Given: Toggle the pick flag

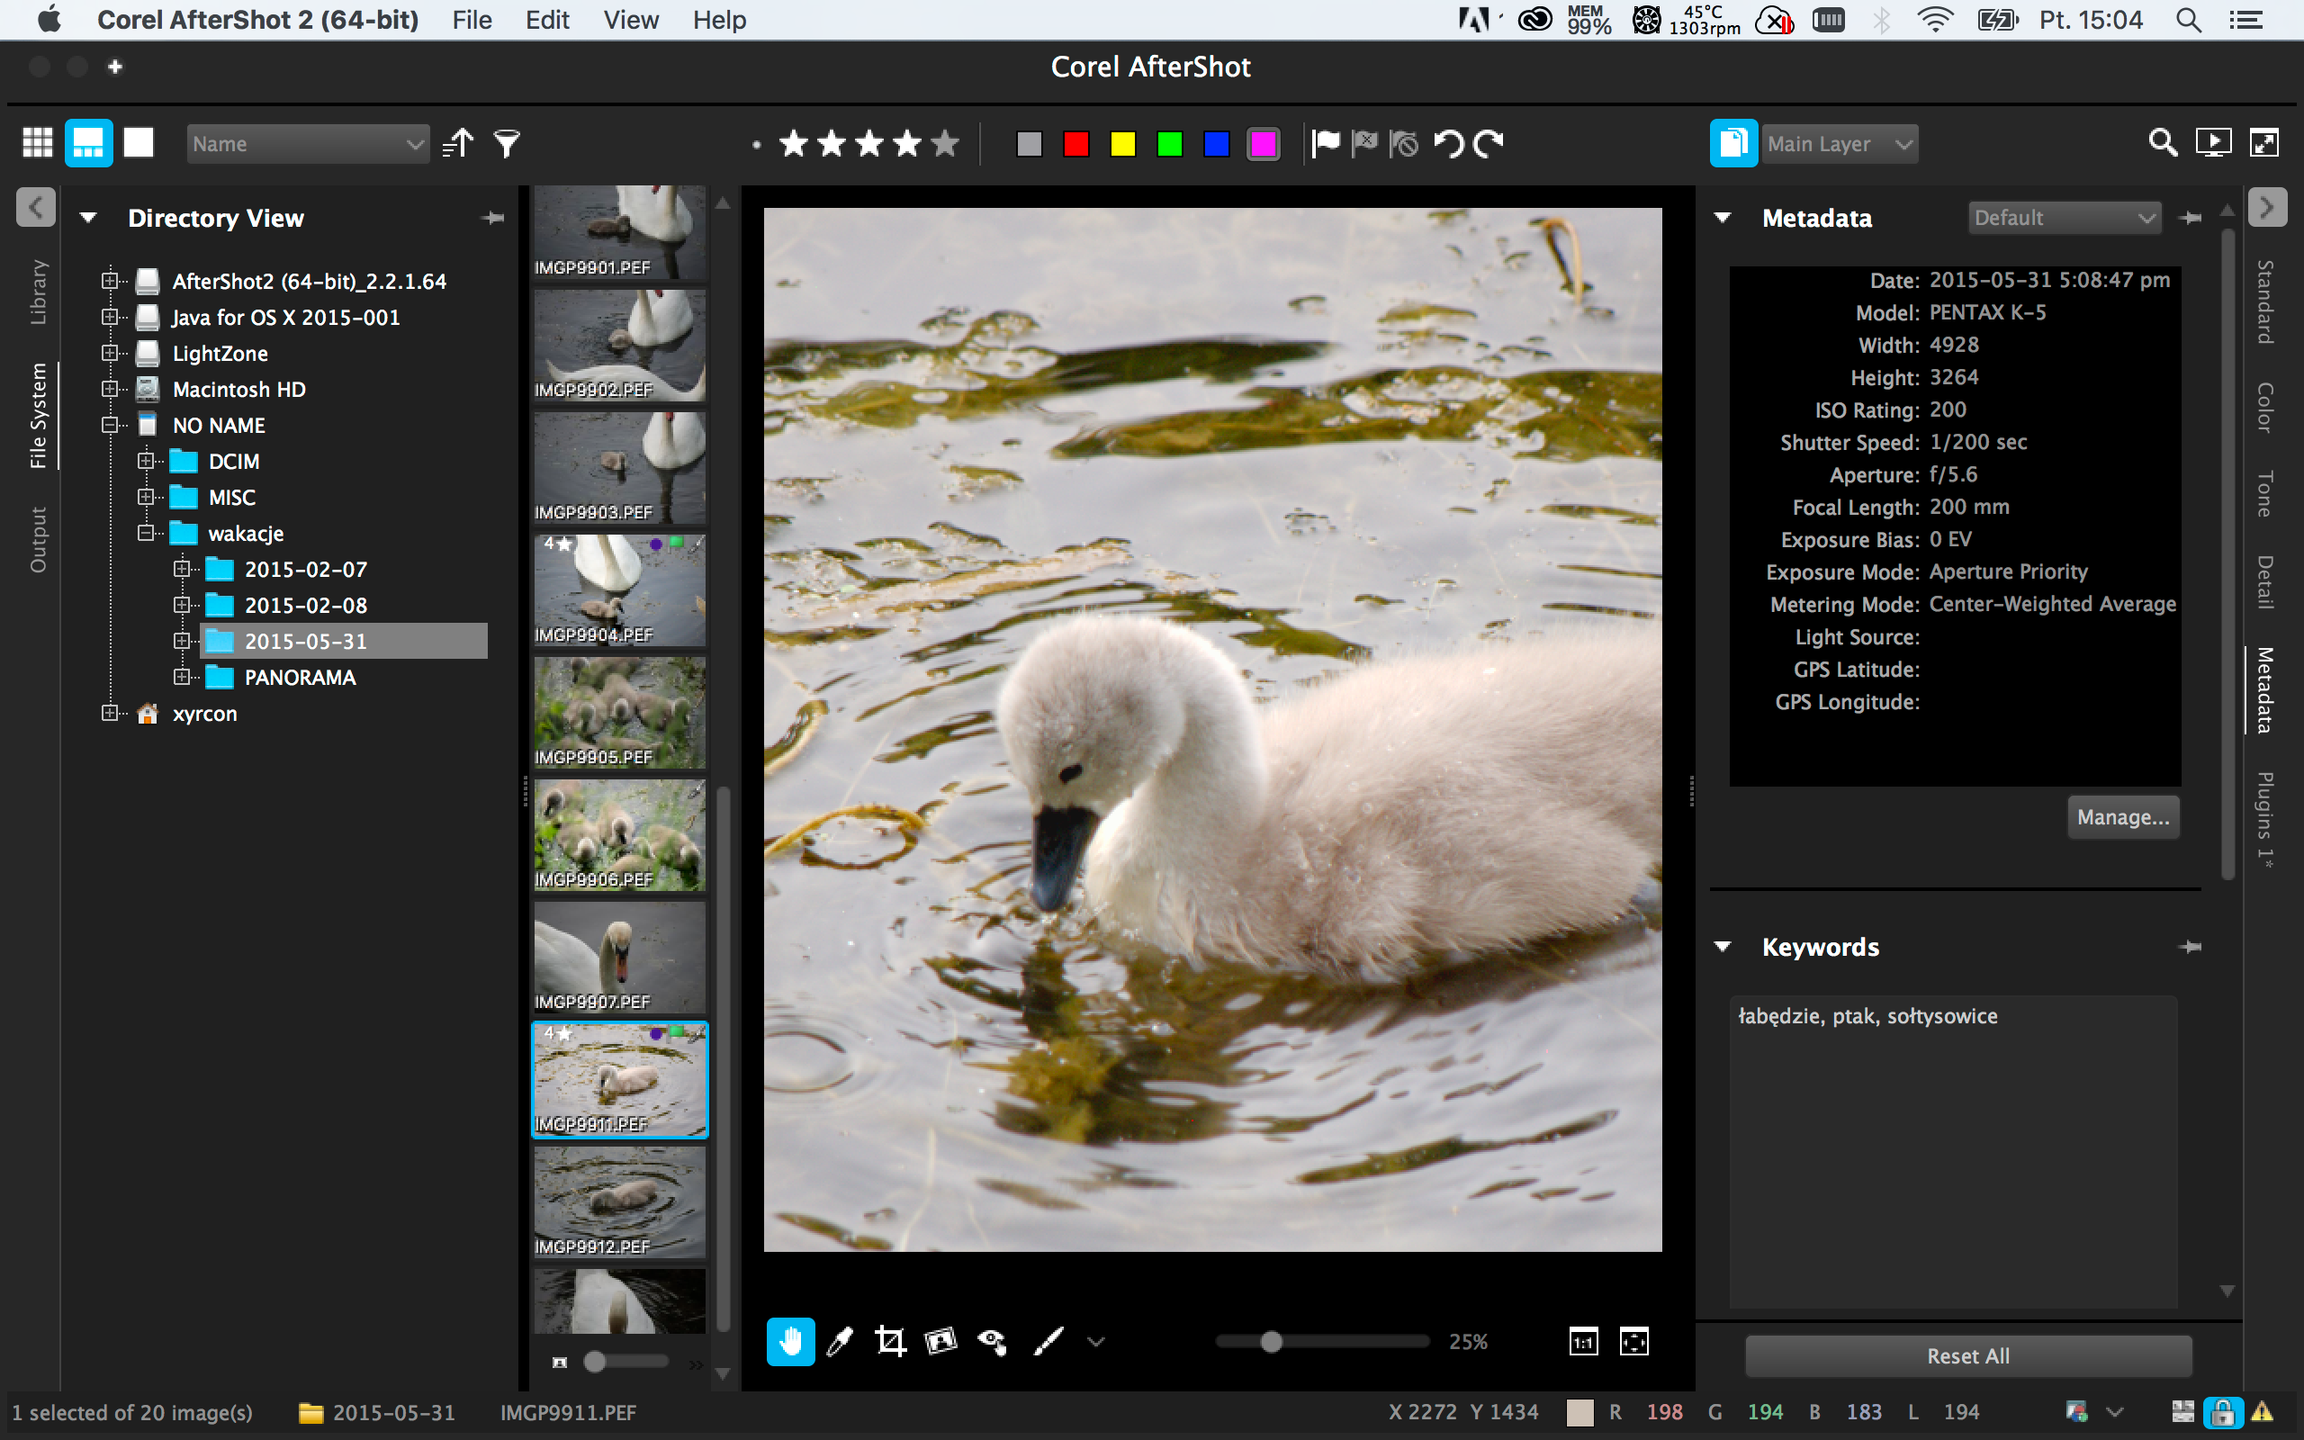Looking at the screenshot, I should point(1325,144).
